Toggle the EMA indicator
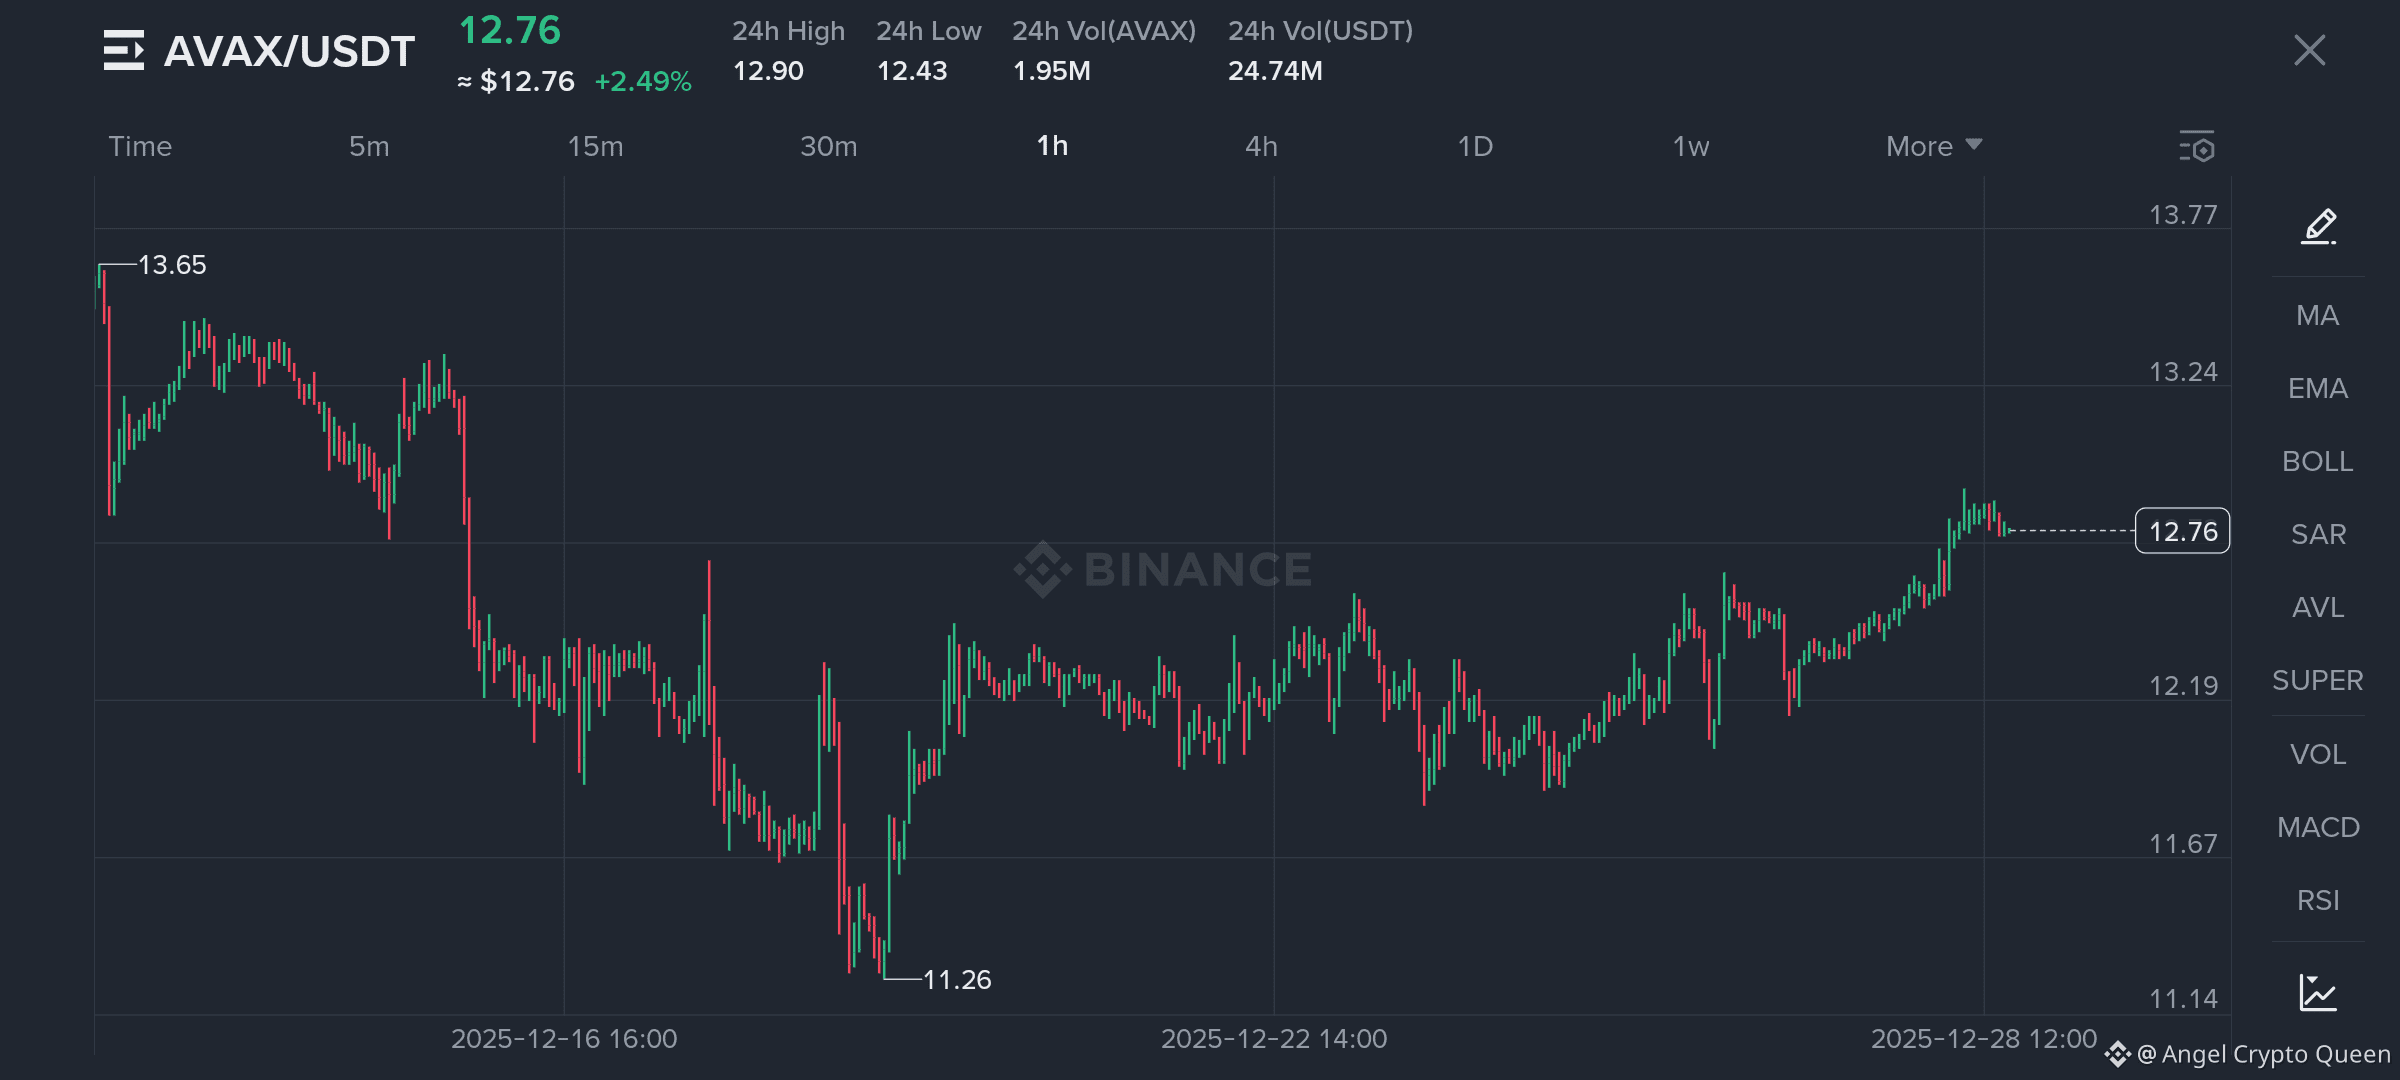The width and height of the screenshot is (2400, 1080). tap(2318, 388)
